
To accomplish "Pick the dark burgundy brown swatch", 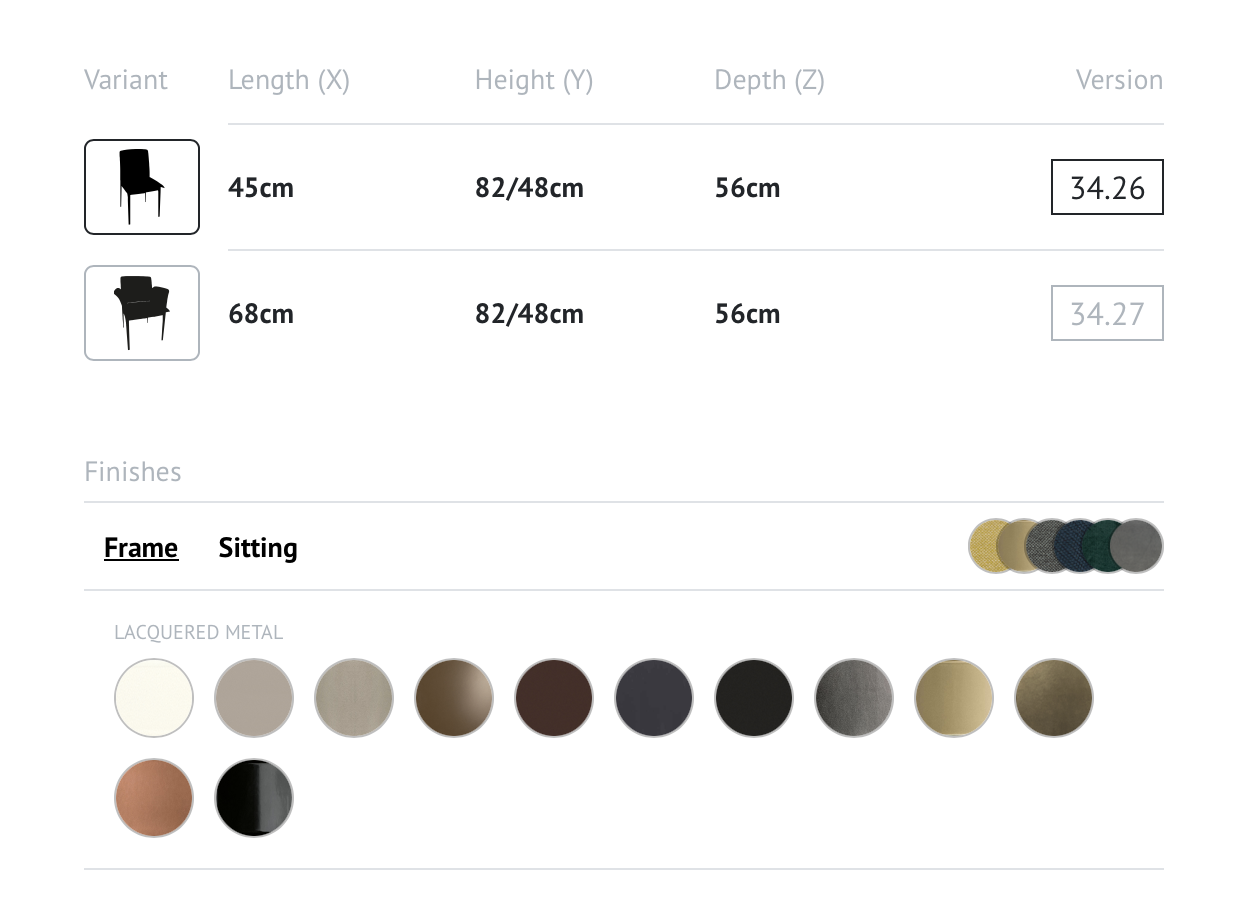I will pos(554,698).
